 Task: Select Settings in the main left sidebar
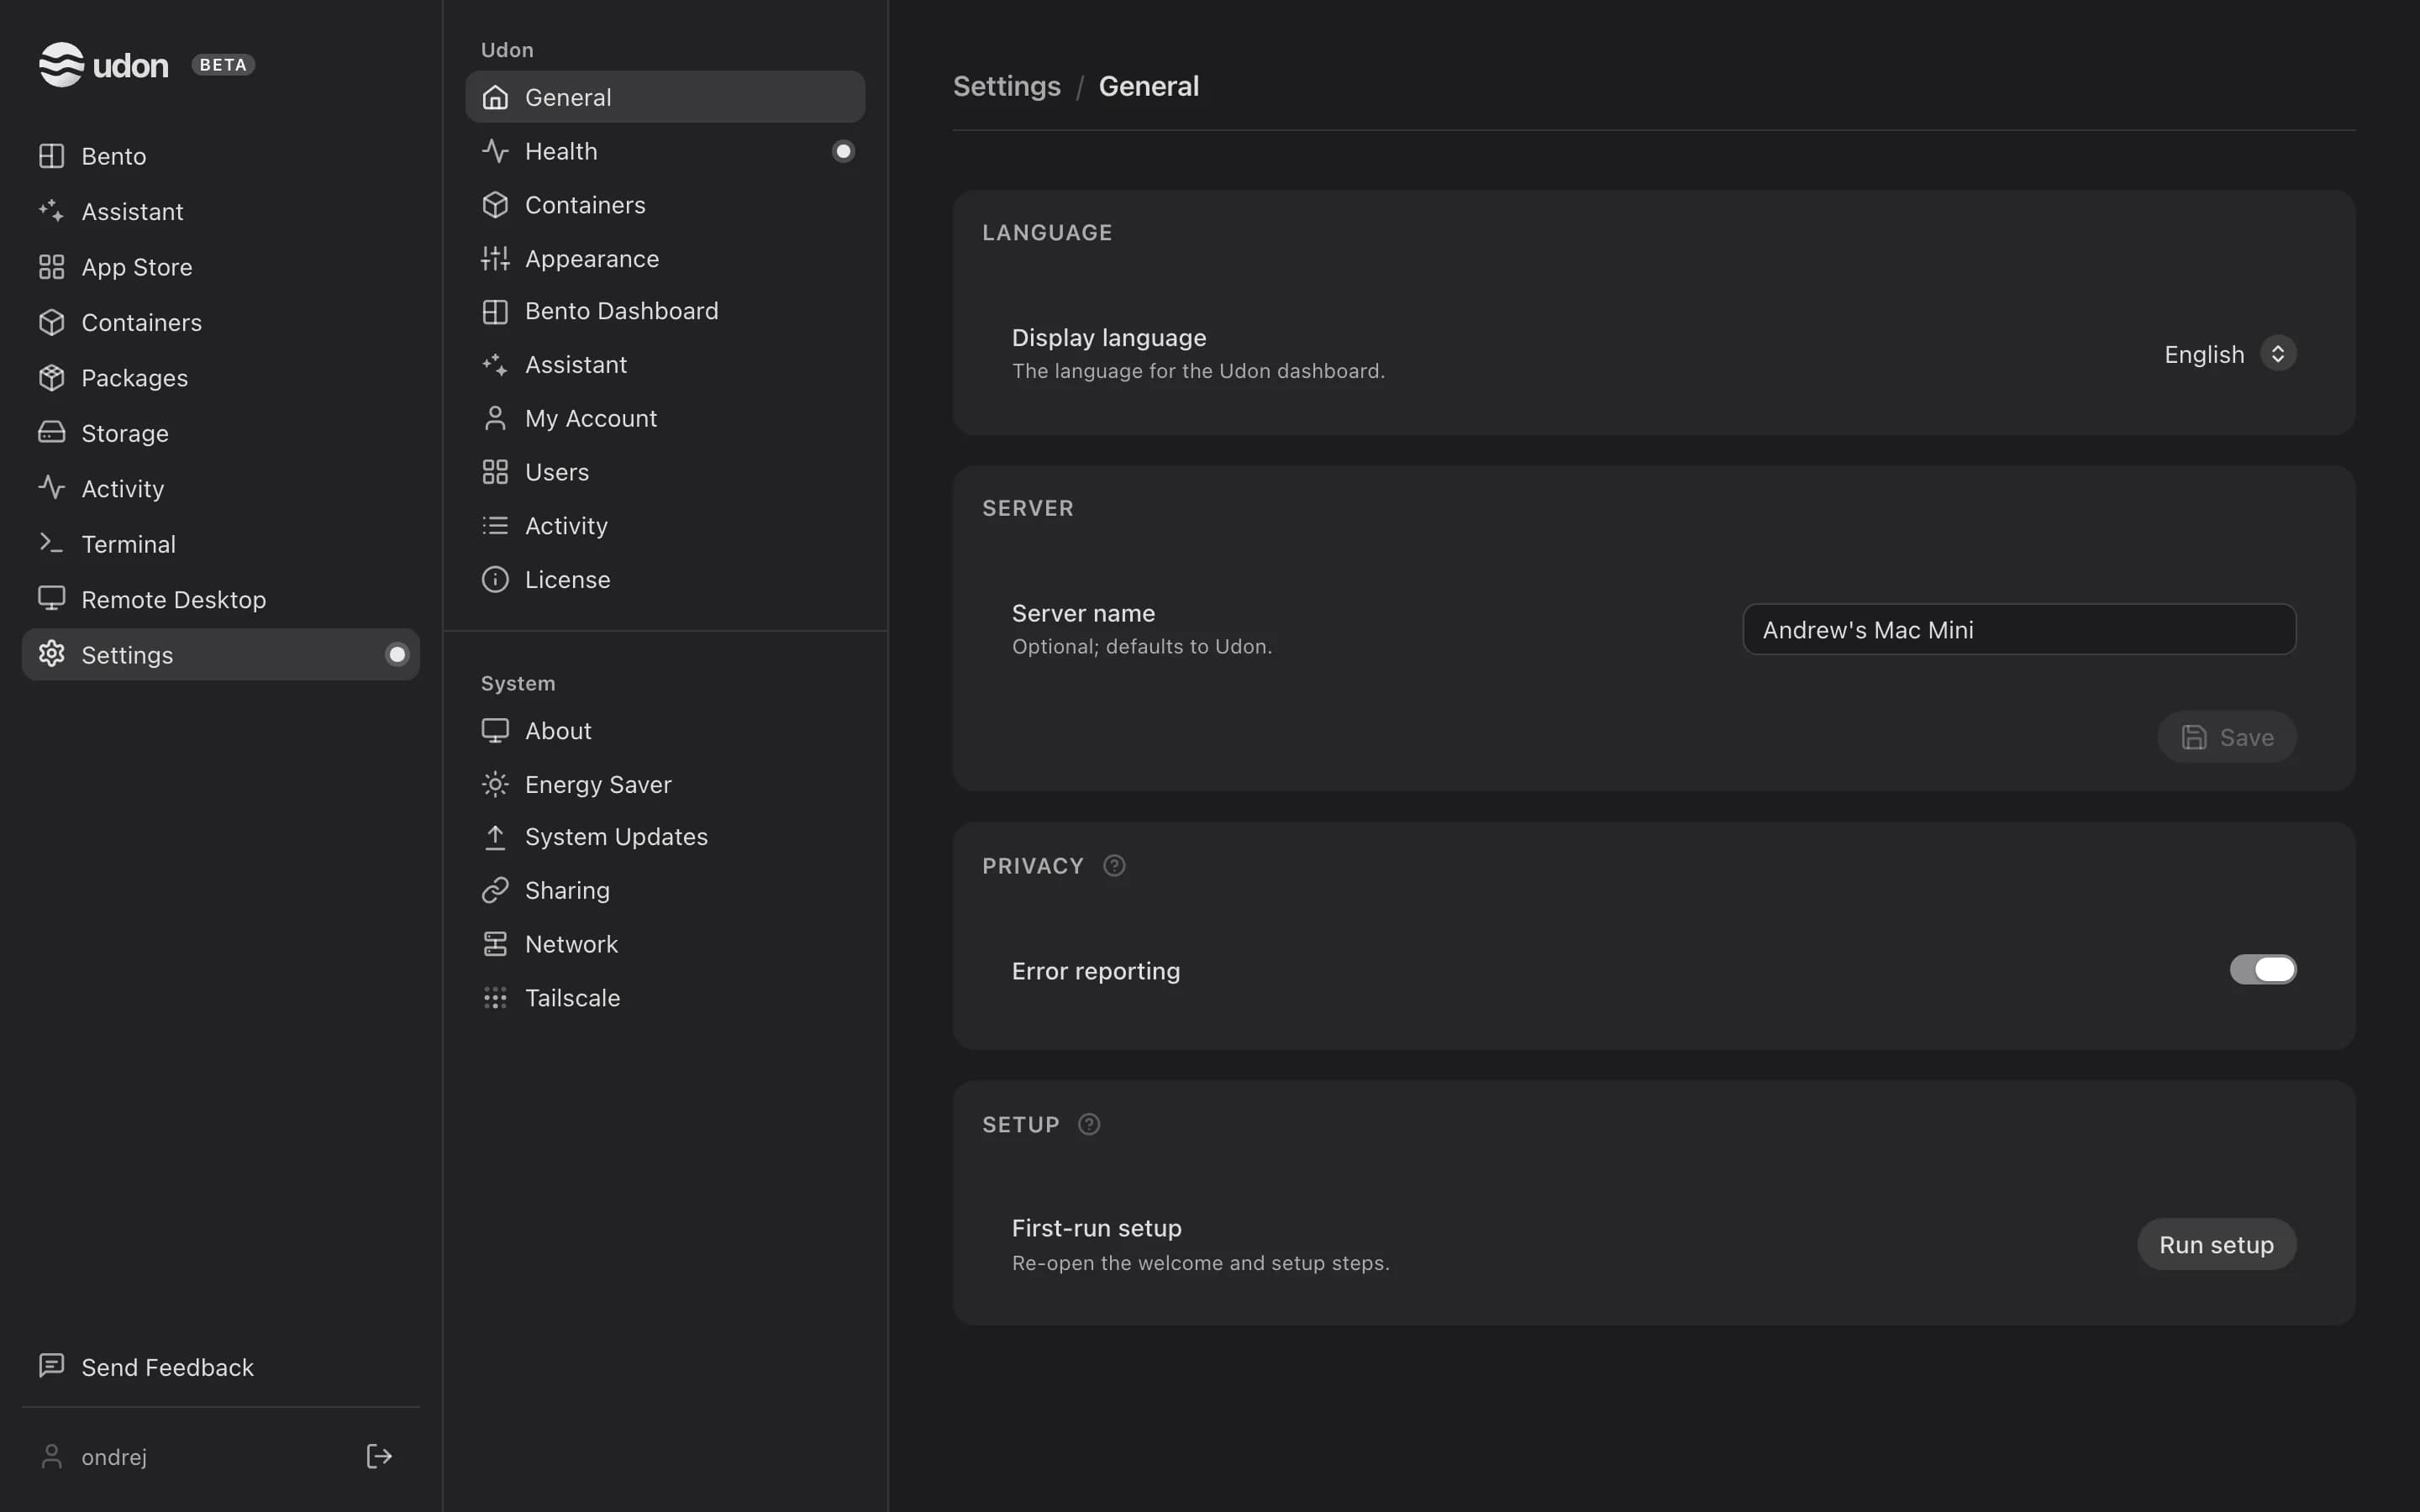[220, 655]
